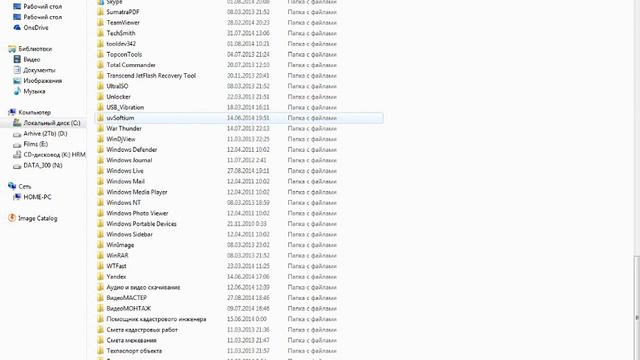Click the Локальный диск (C:) drive icon
This screenshot has width=640, height=360.
17,123
